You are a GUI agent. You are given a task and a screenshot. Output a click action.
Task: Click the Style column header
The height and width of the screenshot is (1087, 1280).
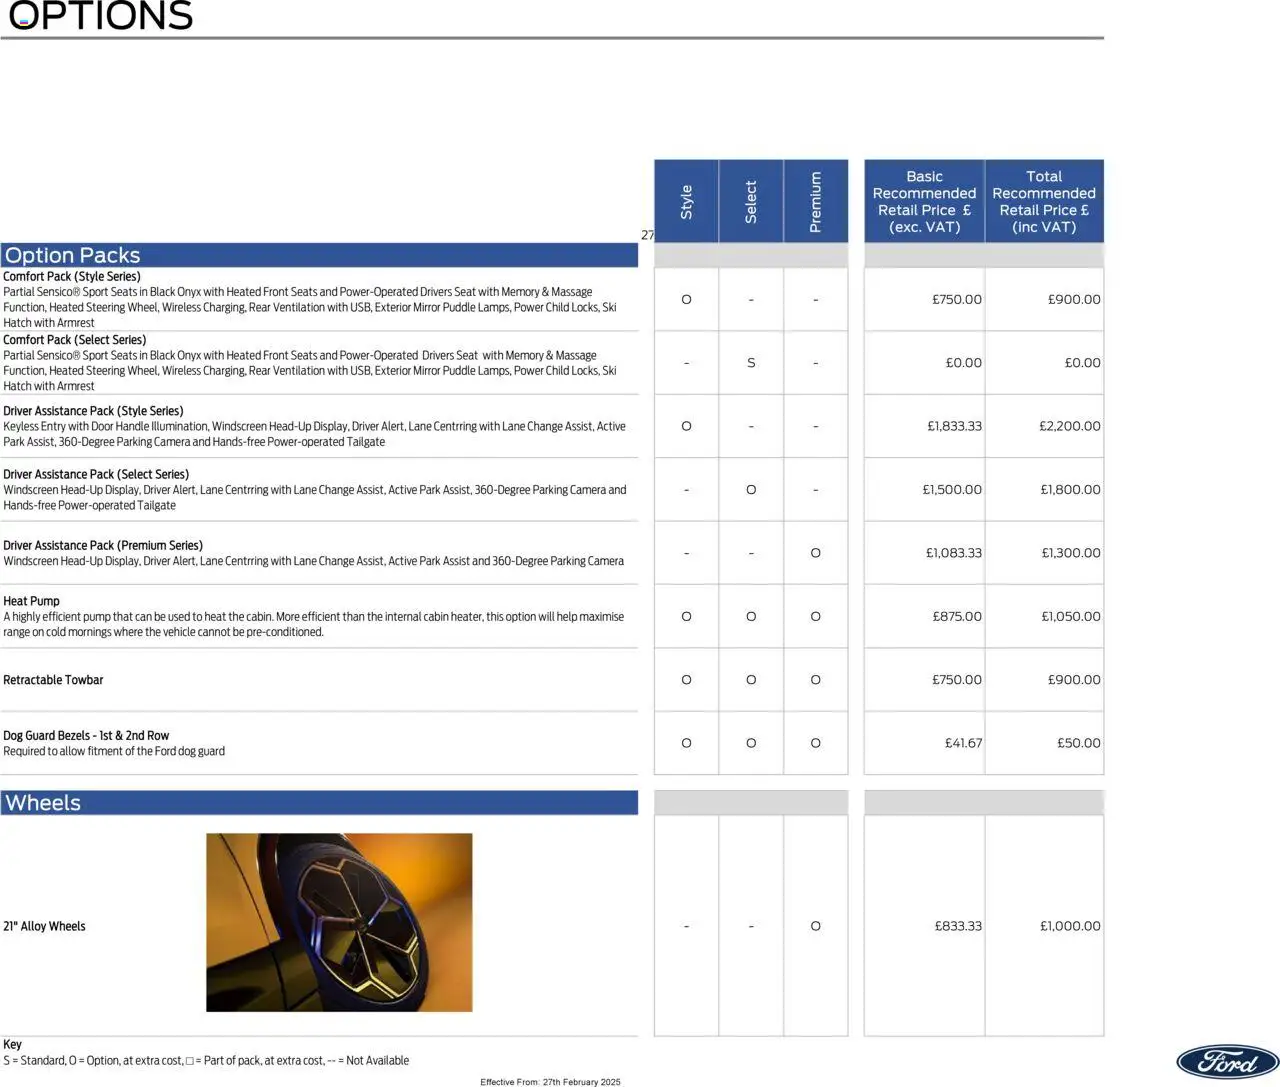click(x=686, y=201)
